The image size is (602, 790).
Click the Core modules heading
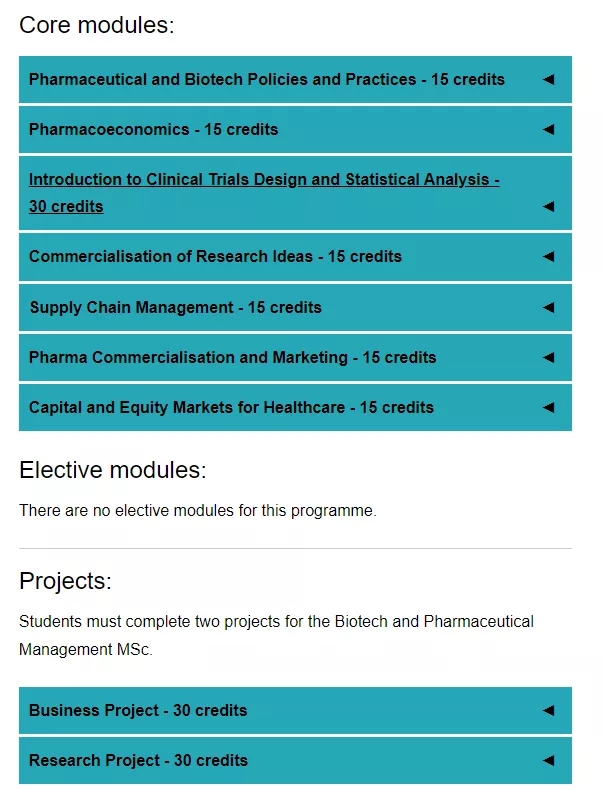pos(97,25)
